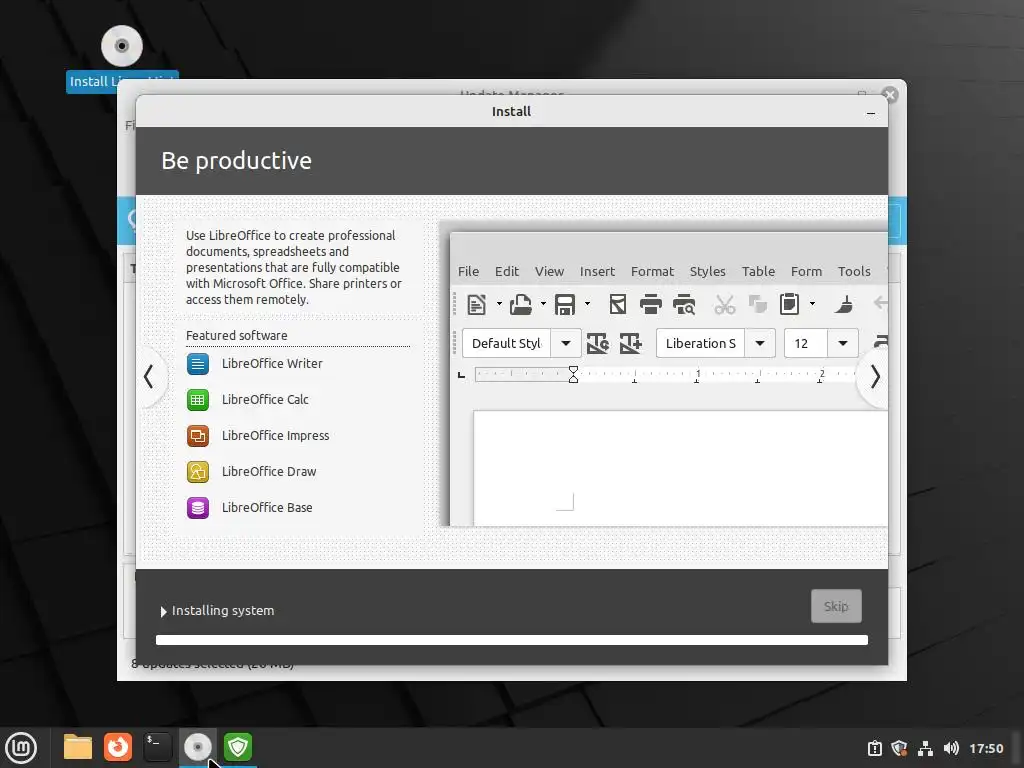Click the hourglass indent marker on ruler
The width and height of the screenshot is (1024, 768).
[x=573, y=374]
